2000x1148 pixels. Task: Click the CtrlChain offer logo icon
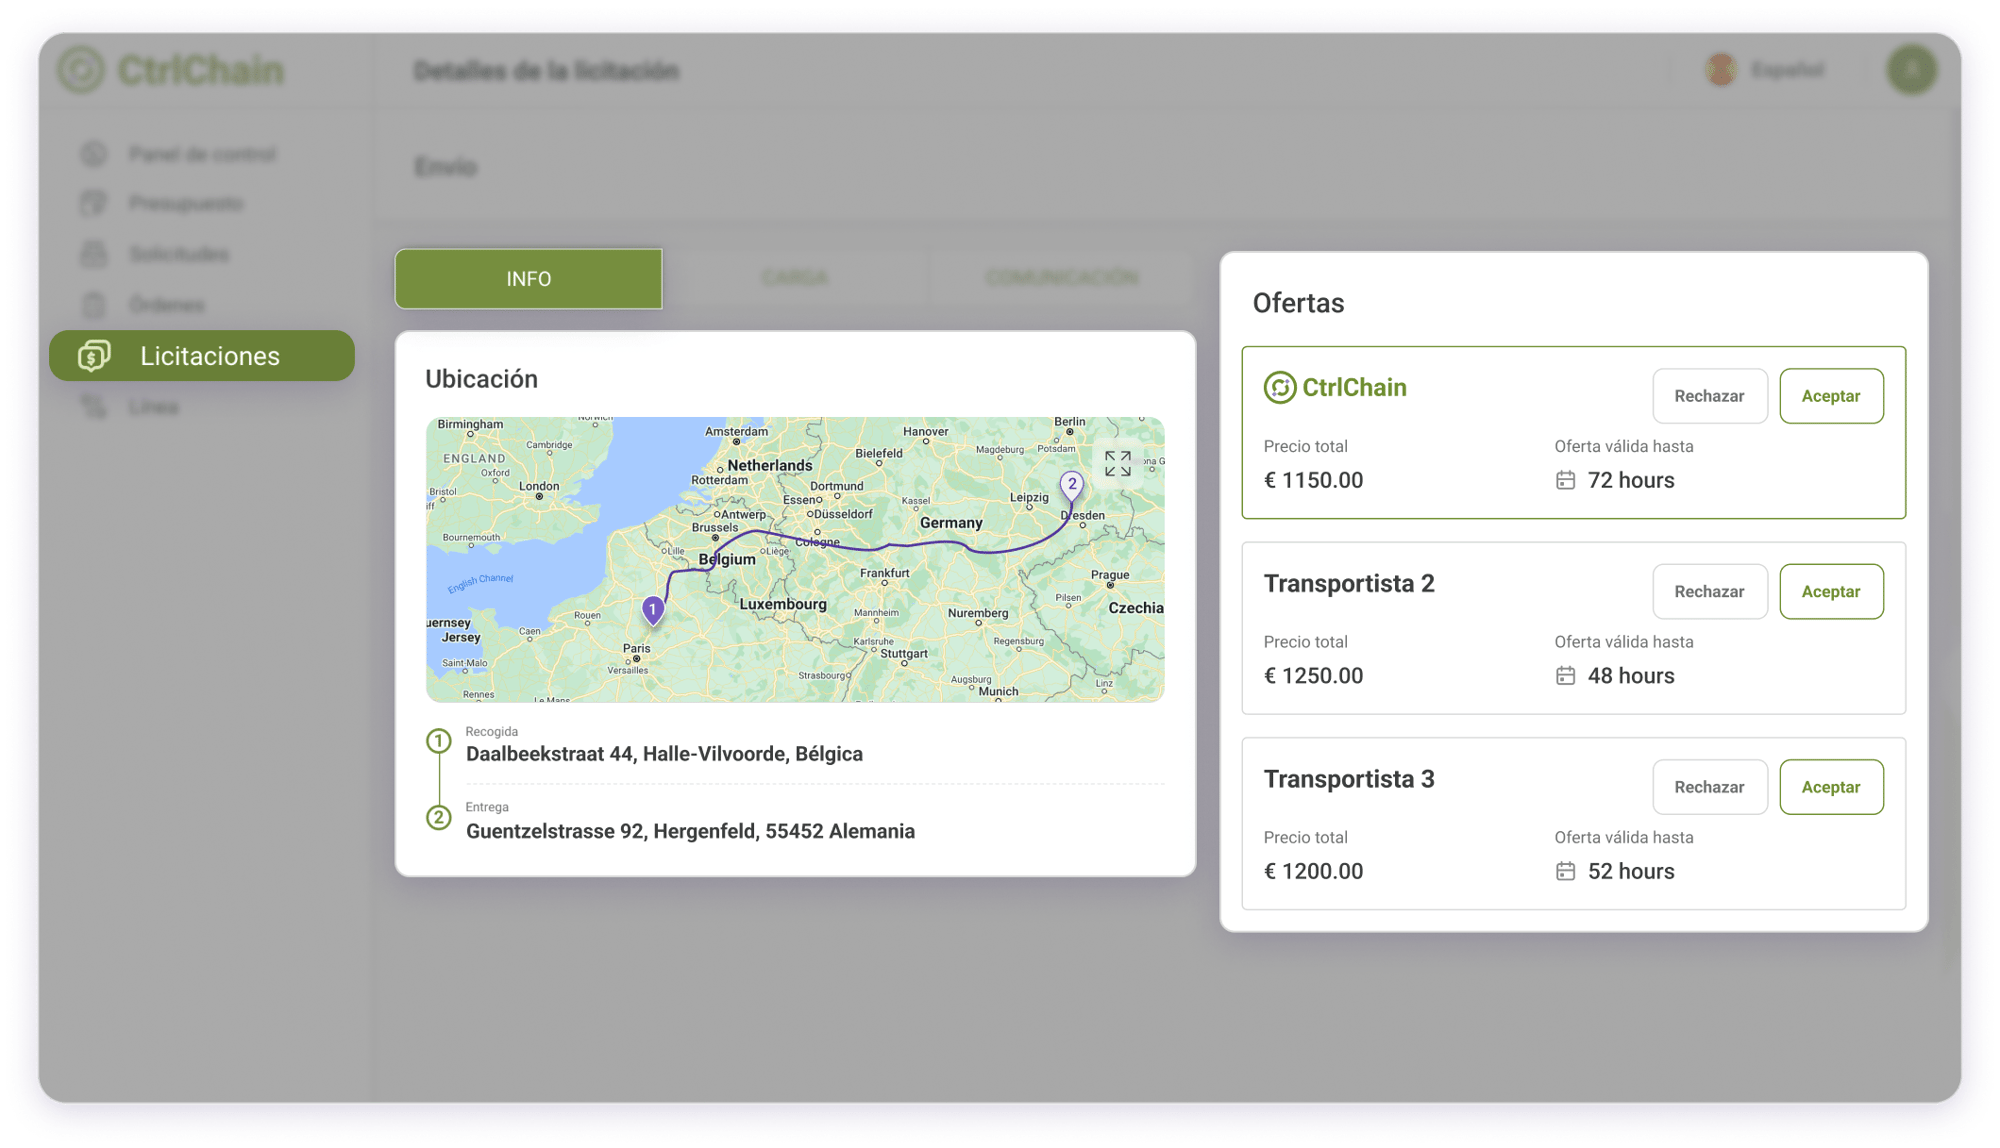click(1279, 387)
